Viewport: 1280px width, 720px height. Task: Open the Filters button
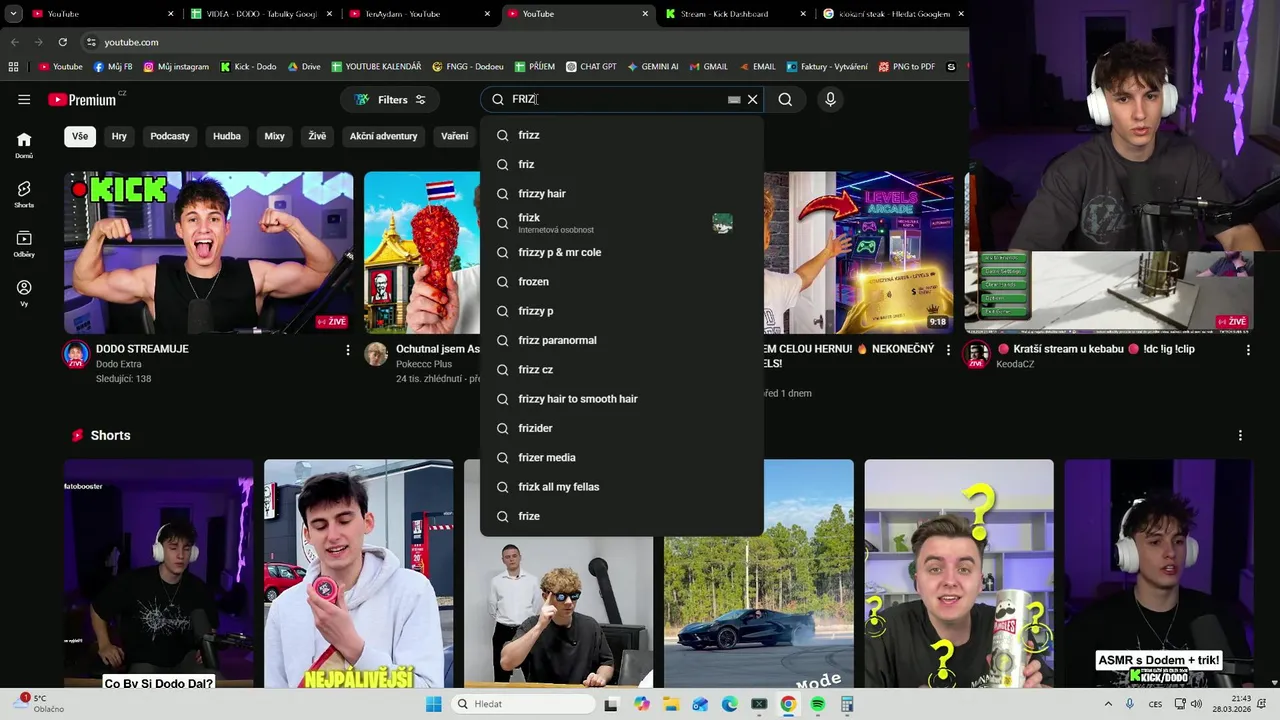click(x=390, y=99)
